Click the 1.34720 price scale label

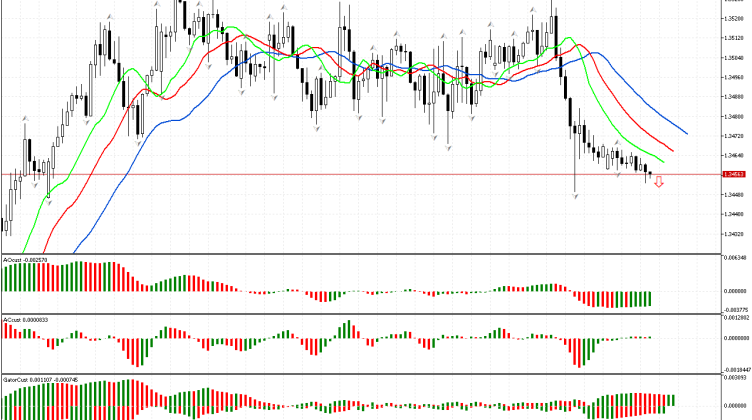tap(735, 136)
